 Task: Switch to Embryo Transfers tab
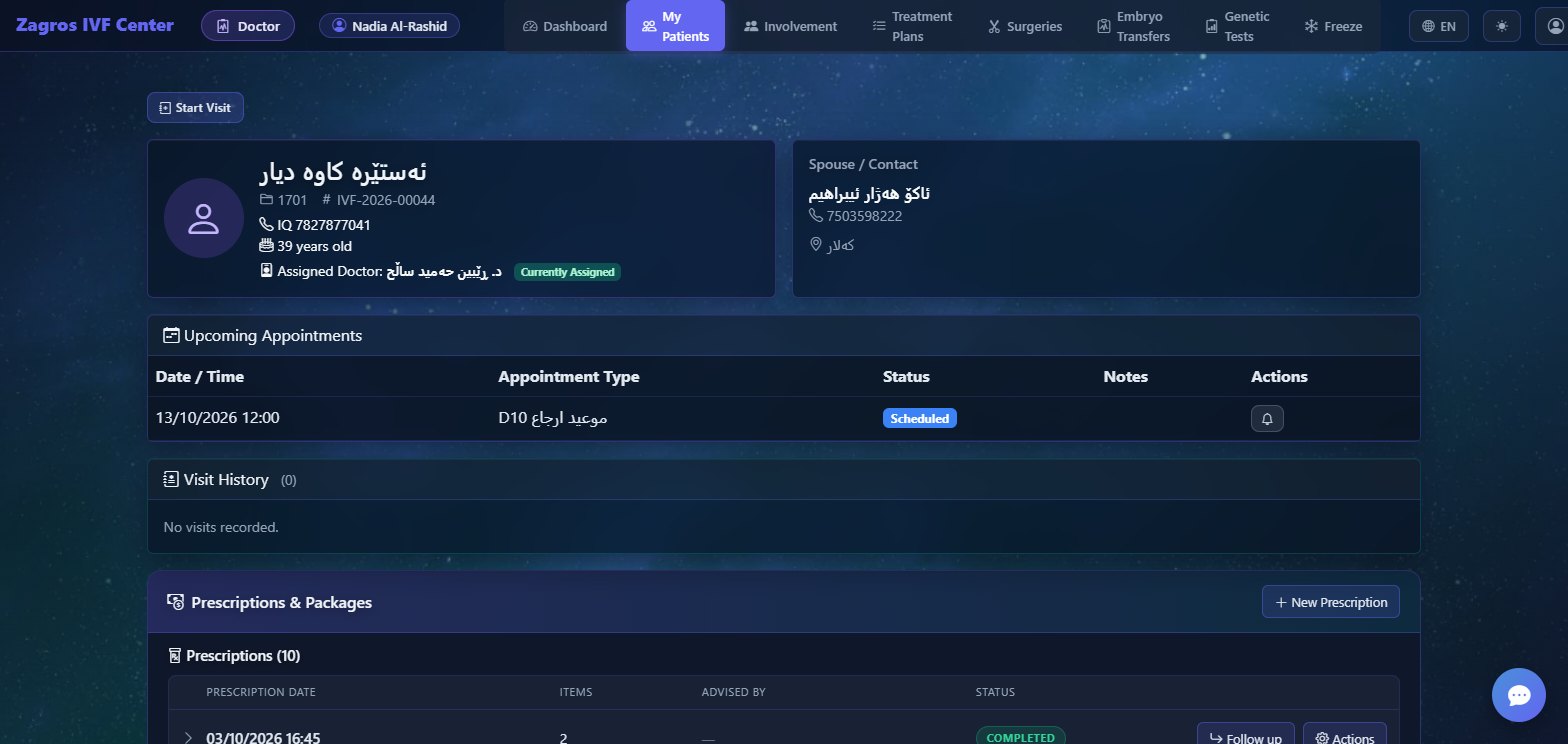tap(1133, 26)
